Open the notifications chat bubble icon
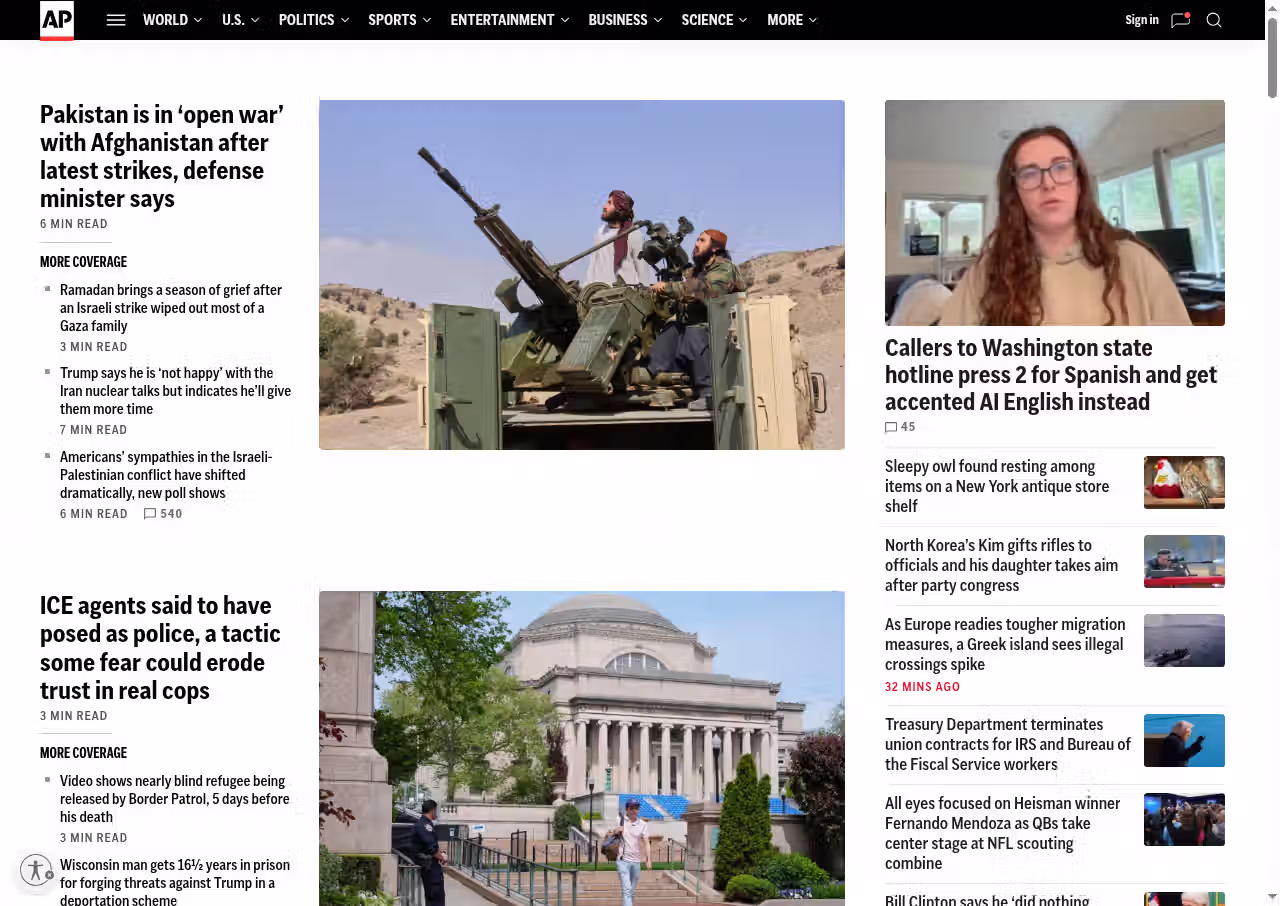Screen dimensions: 1280x906 tap(1180, 20)
